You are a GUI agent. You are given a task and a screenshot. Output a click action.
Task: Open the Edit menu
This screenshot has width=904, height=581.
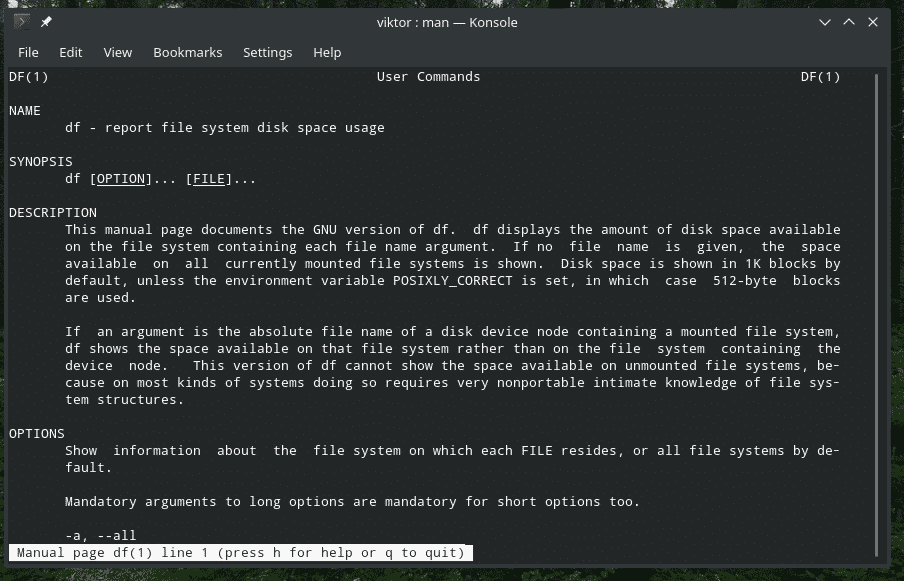70,52
